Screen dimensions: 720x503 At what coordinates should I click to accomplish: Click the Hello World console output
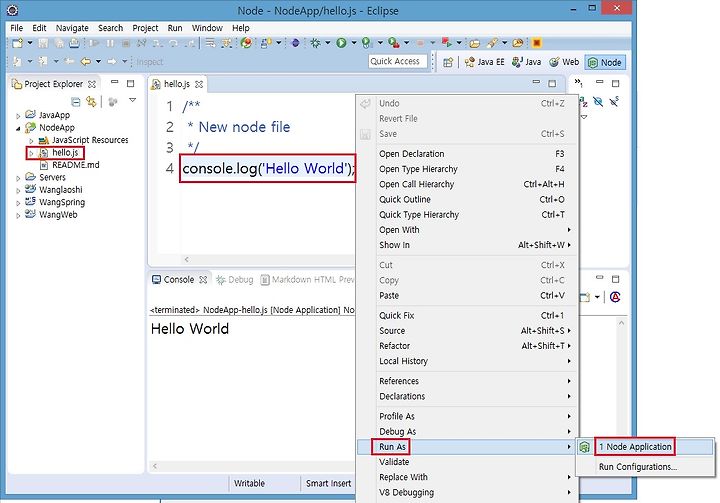pos(190,329)
